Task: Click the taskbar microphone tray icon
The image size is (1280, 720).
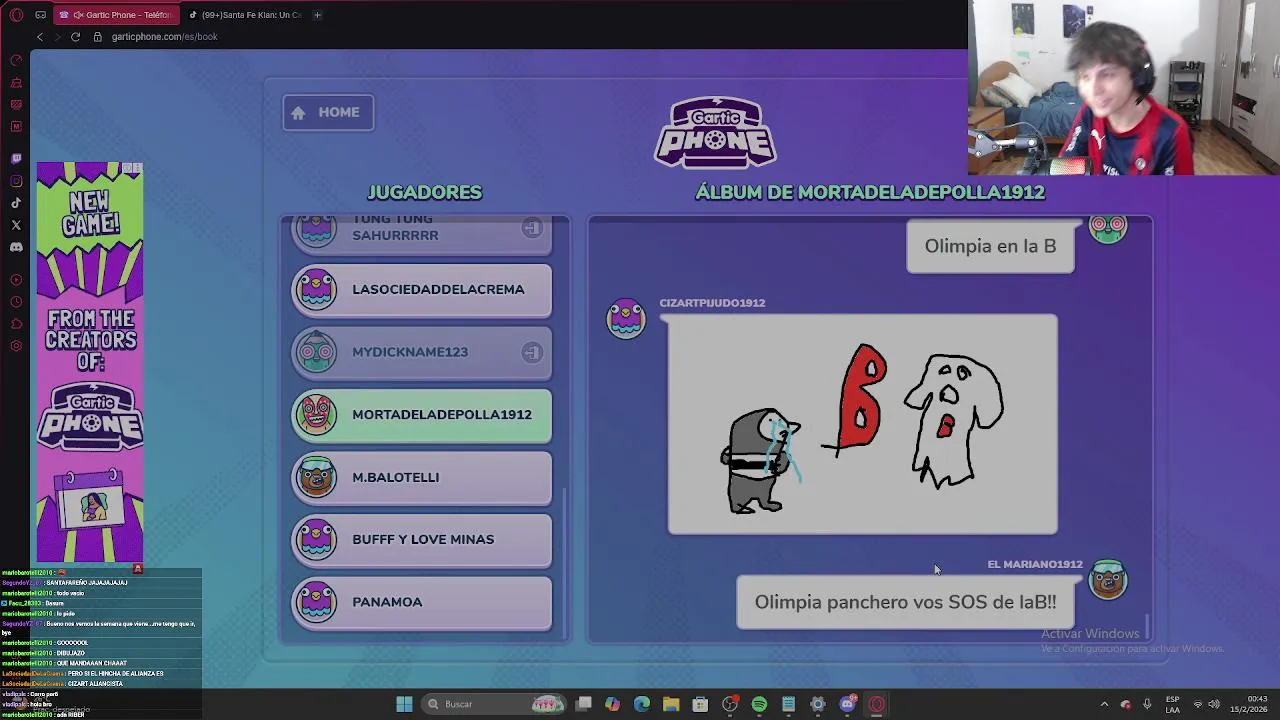Action: [x=1147, y=704]
